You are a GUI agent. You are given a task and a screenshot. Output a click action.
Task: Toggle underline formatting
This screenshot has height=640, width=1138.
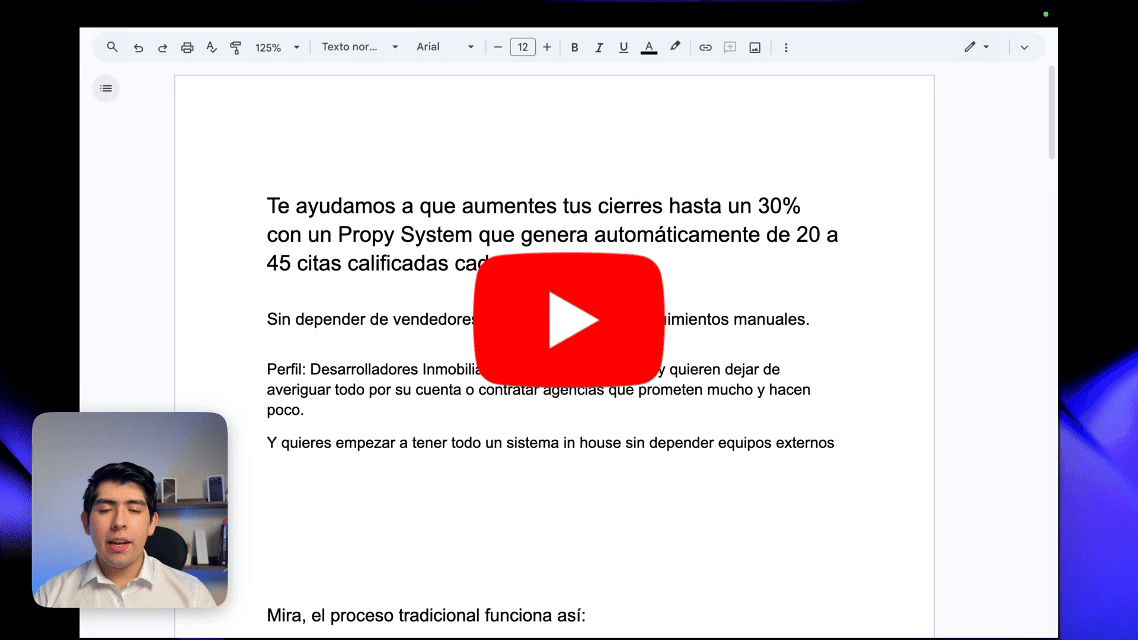[623, 47]
